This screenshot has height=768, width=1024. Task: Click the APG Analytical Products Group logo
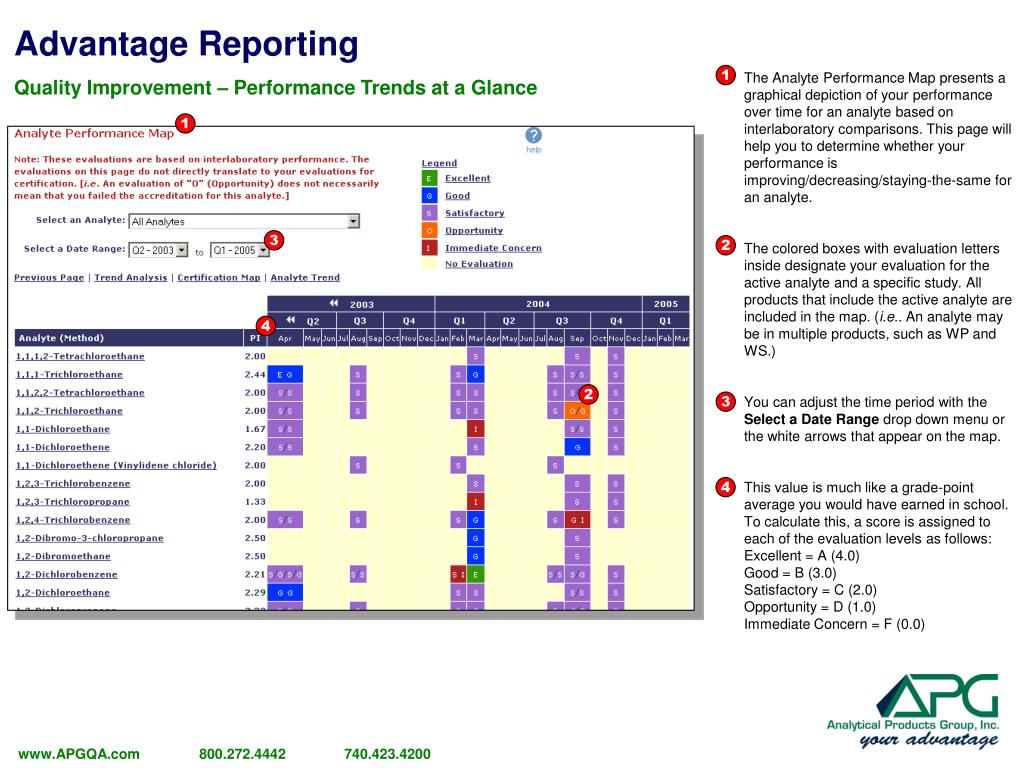(x=913, y=711)
